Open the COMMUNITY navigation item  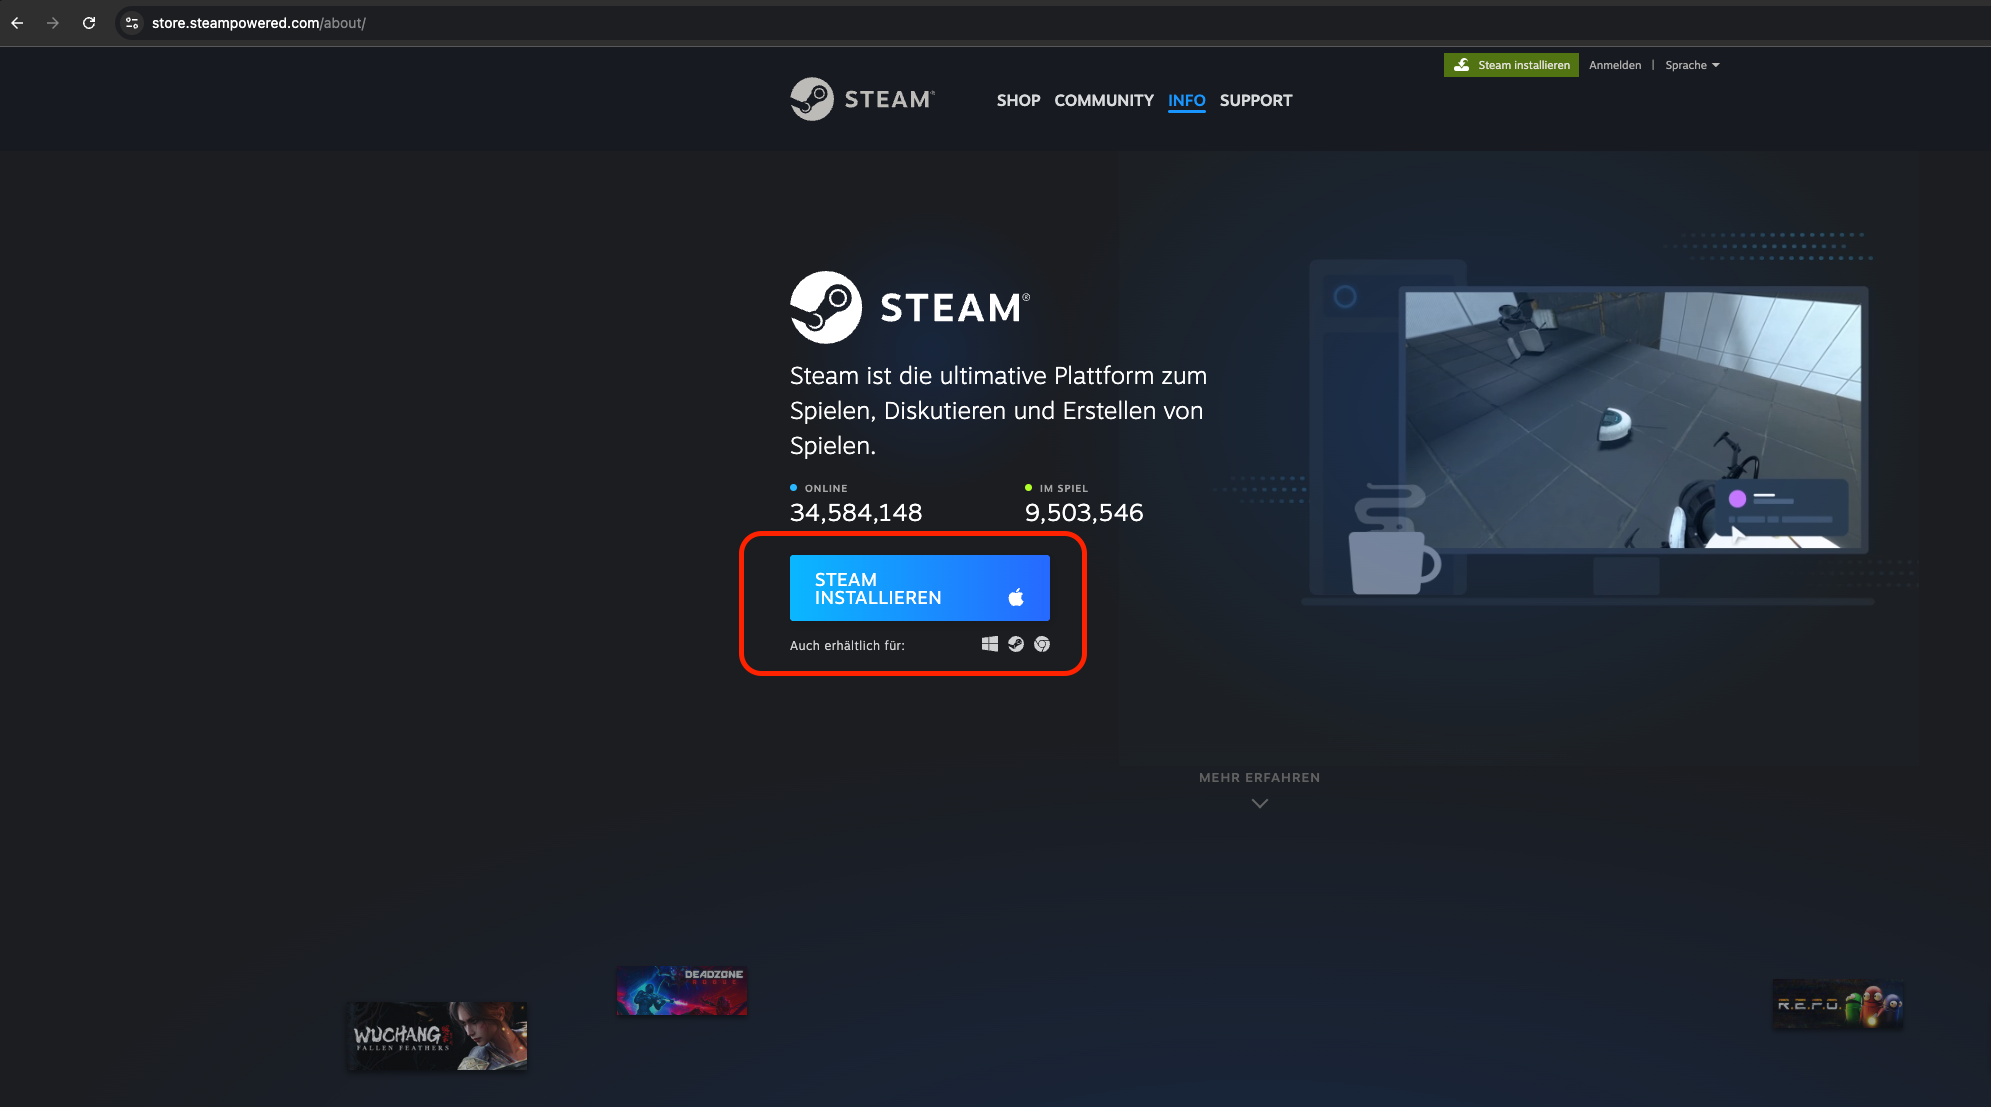[x=1103, y=100]
